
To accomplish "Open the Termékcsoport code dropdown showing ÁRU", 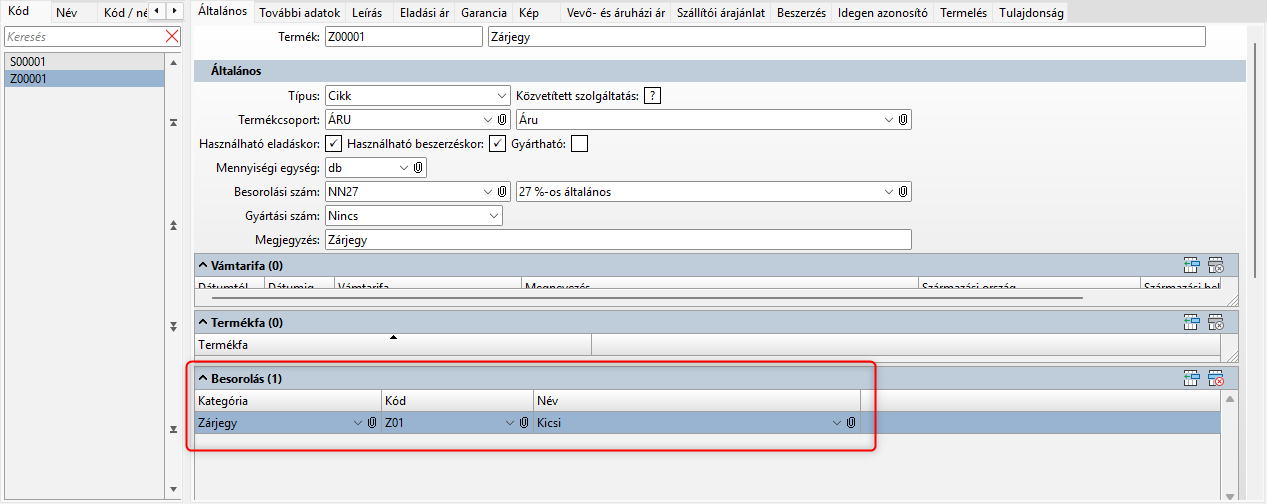I will (487, 119).
